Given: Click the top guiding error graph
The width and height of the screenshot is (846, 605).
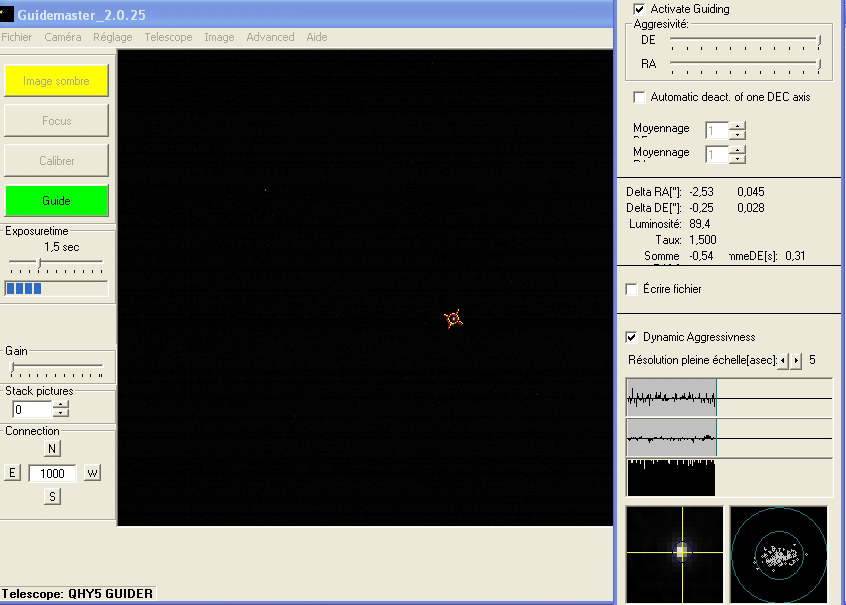Looking at the screenshot, I should [729, 398].
